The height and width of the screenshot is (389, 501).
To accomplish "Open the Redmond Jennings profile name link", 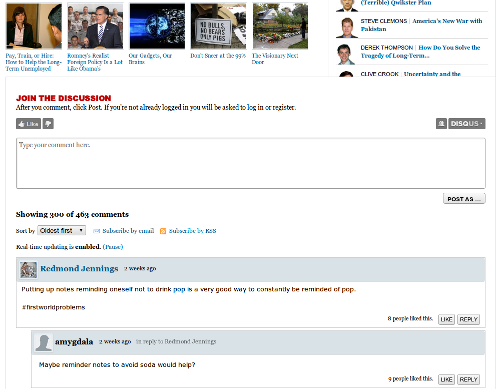I will pyautogui.click(x=79, y=269).
